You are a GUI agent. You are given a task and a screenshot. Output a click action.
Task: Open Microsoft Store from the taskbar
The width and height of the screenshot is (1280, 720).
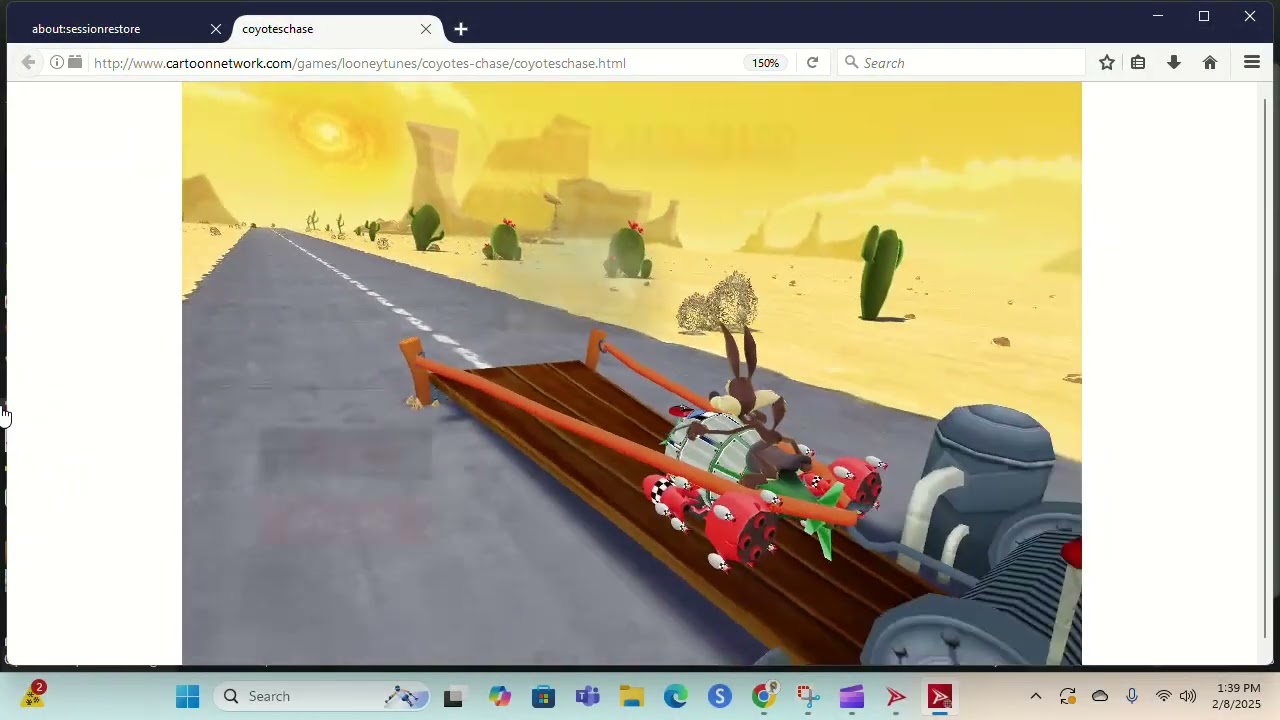[x=543, y=696]
